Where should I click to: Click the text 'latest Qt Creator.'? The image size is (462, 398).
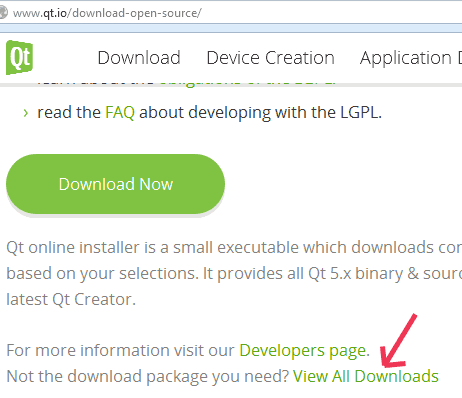point(71,299)
